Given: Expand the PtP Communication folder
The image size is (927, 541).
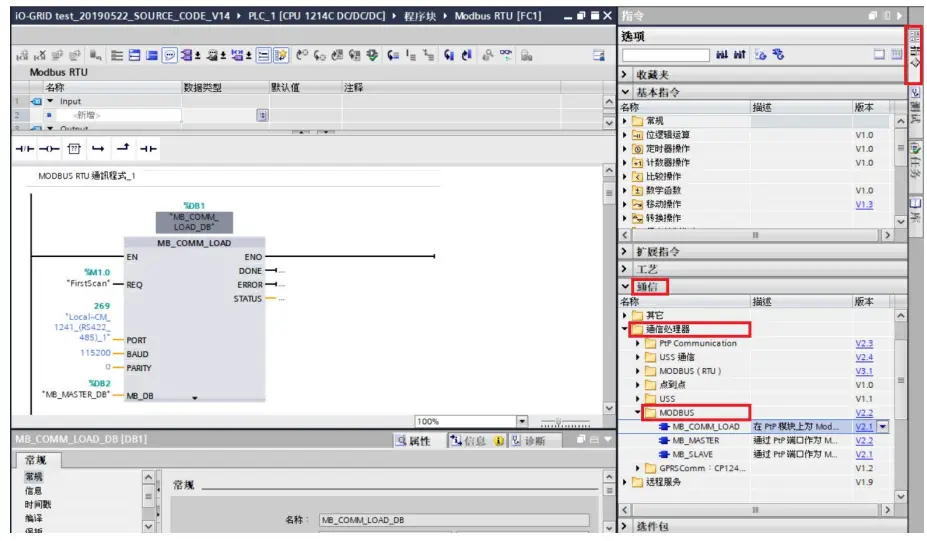Looking at the screenshot, I should pos(638,343).
